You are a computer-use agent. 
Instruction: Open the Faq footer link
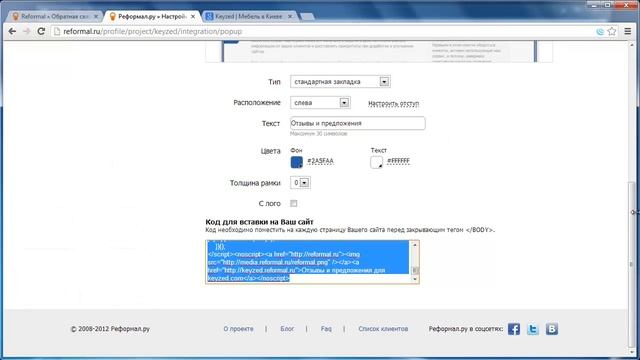pos(326,329)
